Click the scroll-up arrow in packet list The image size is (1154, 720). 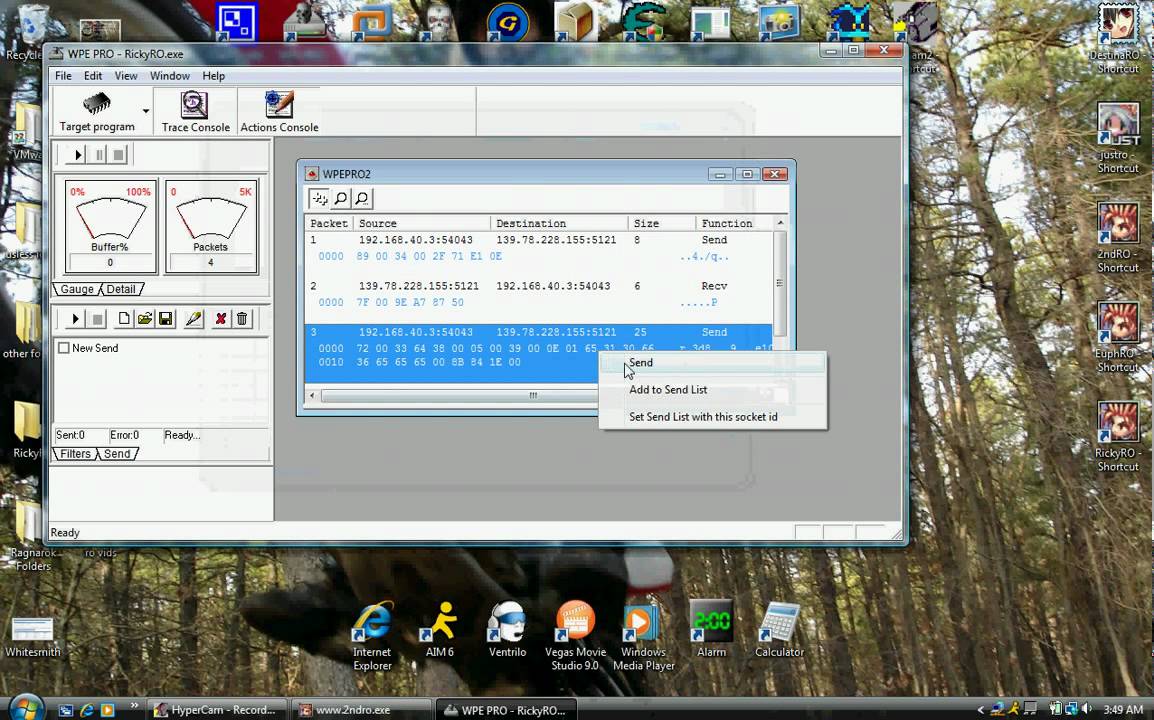tap(780, 222)
